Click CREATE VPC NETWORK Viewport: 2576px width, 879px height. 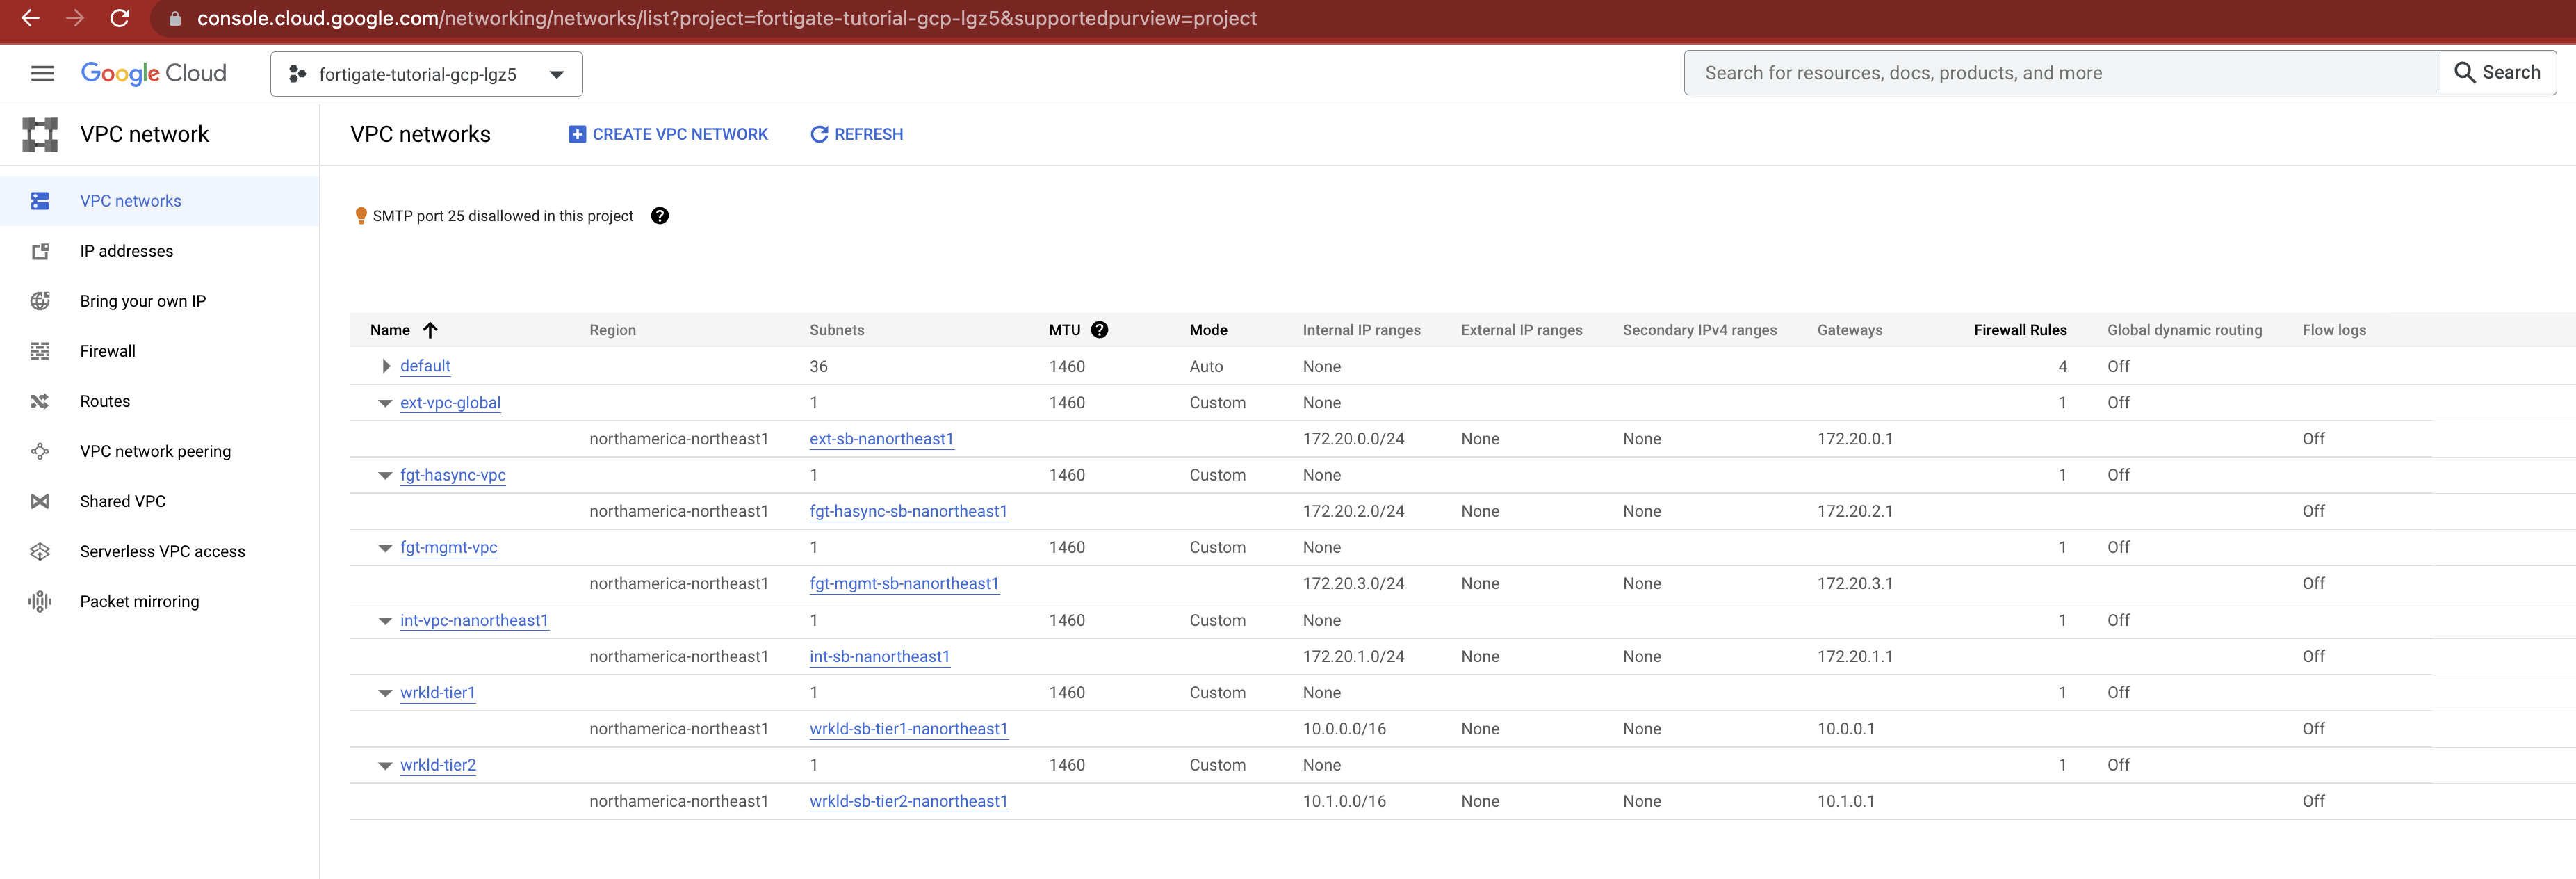667,133
